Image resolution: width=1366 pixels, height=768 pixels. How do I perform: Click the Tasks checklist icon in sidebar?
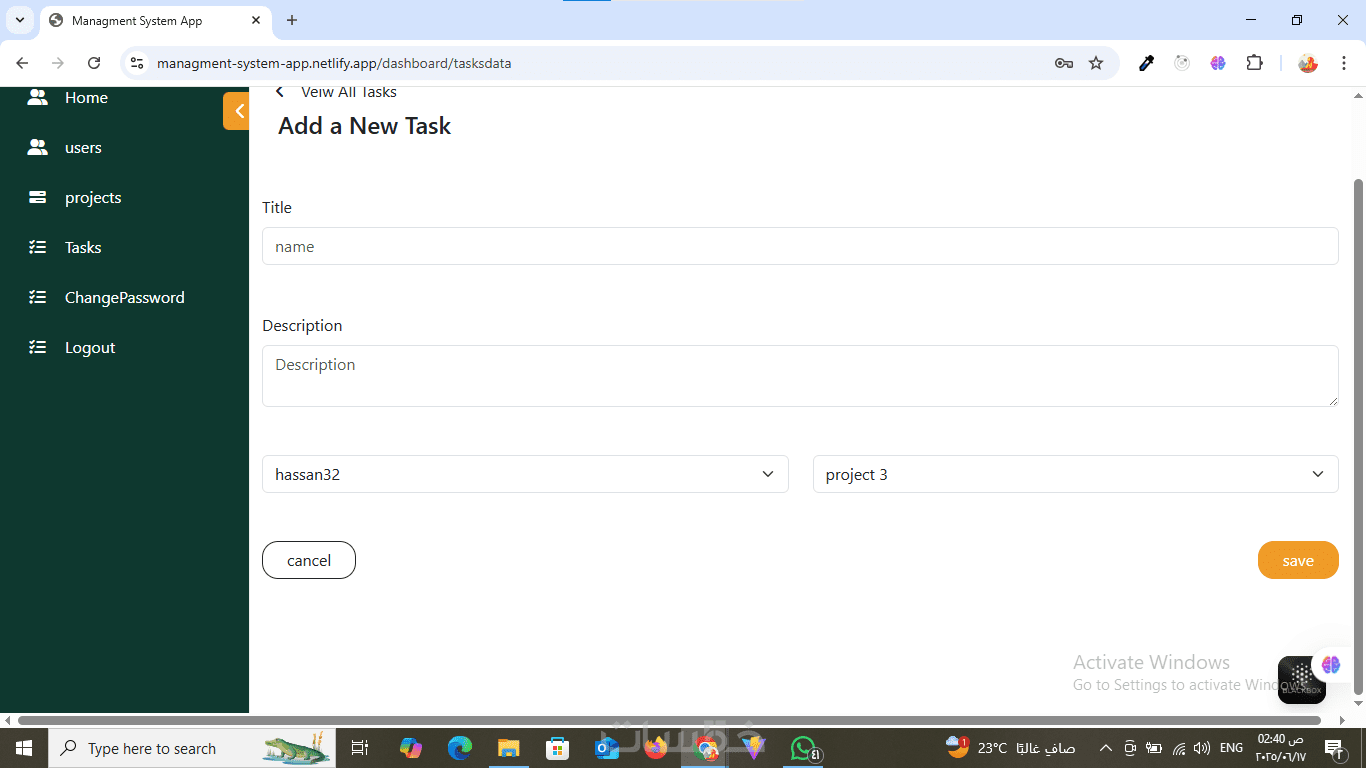pyautogui.click(x=37, y=247)
